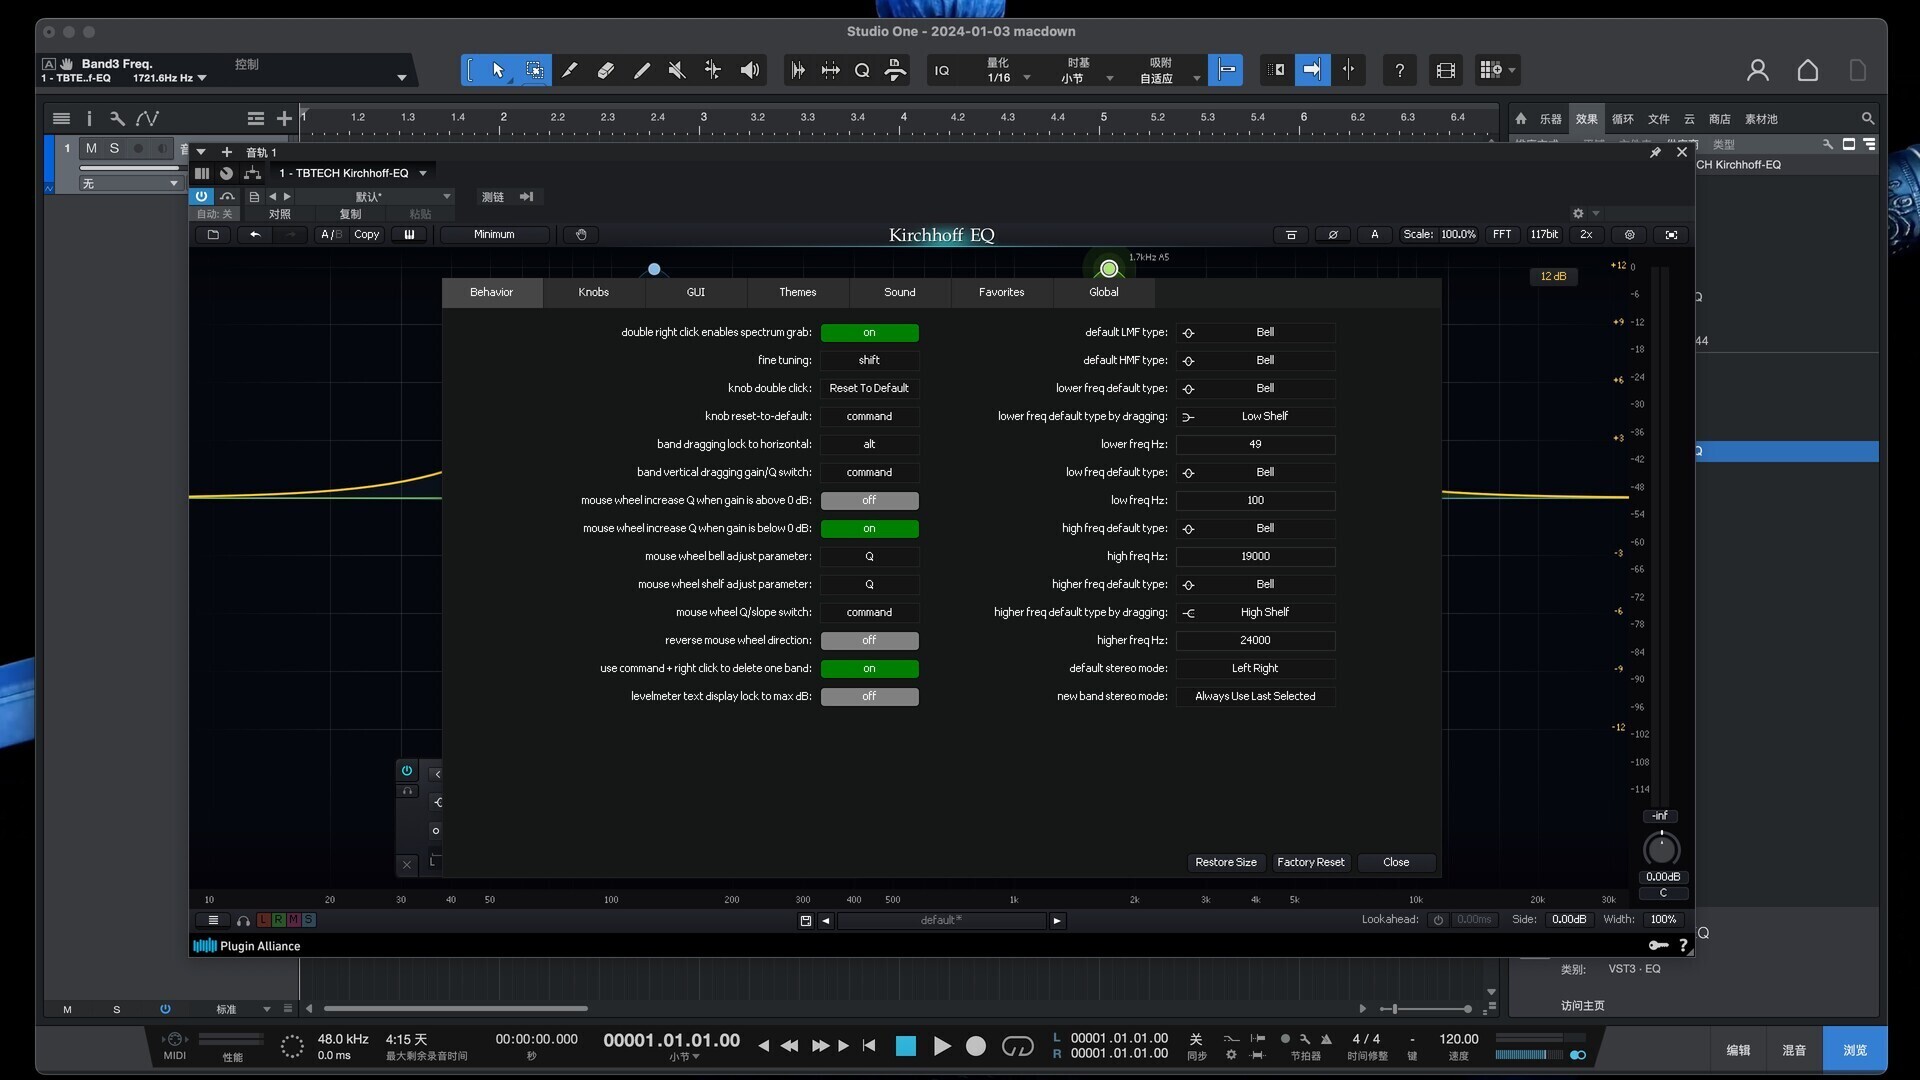
Task: Click the wrench icon in the track header bar
Action: click(117, 118)
